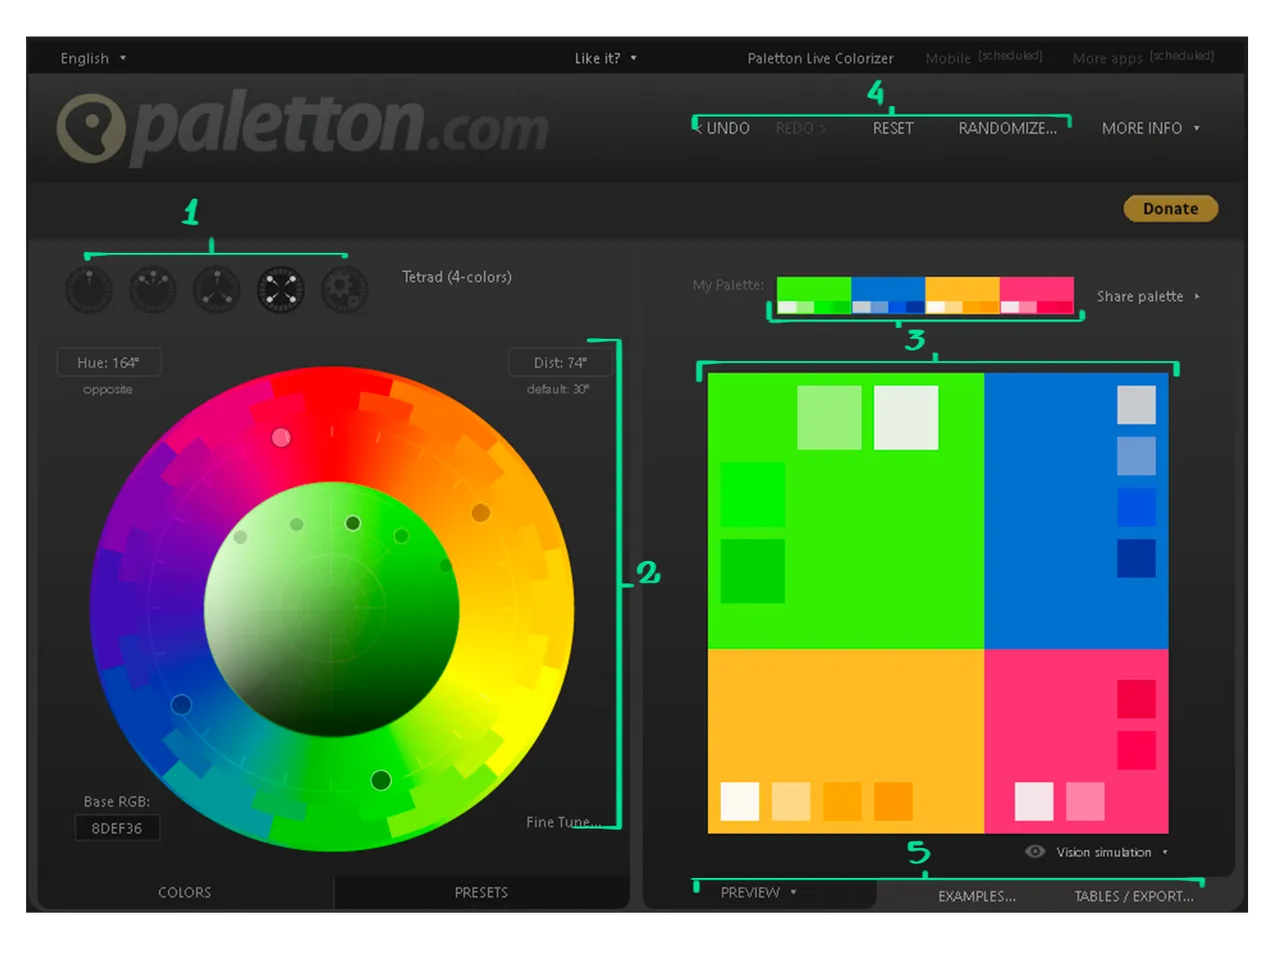This screenshot has width=1280, height=953.
Task: Open the Fine Tune... link
Action: click(563, 822)
